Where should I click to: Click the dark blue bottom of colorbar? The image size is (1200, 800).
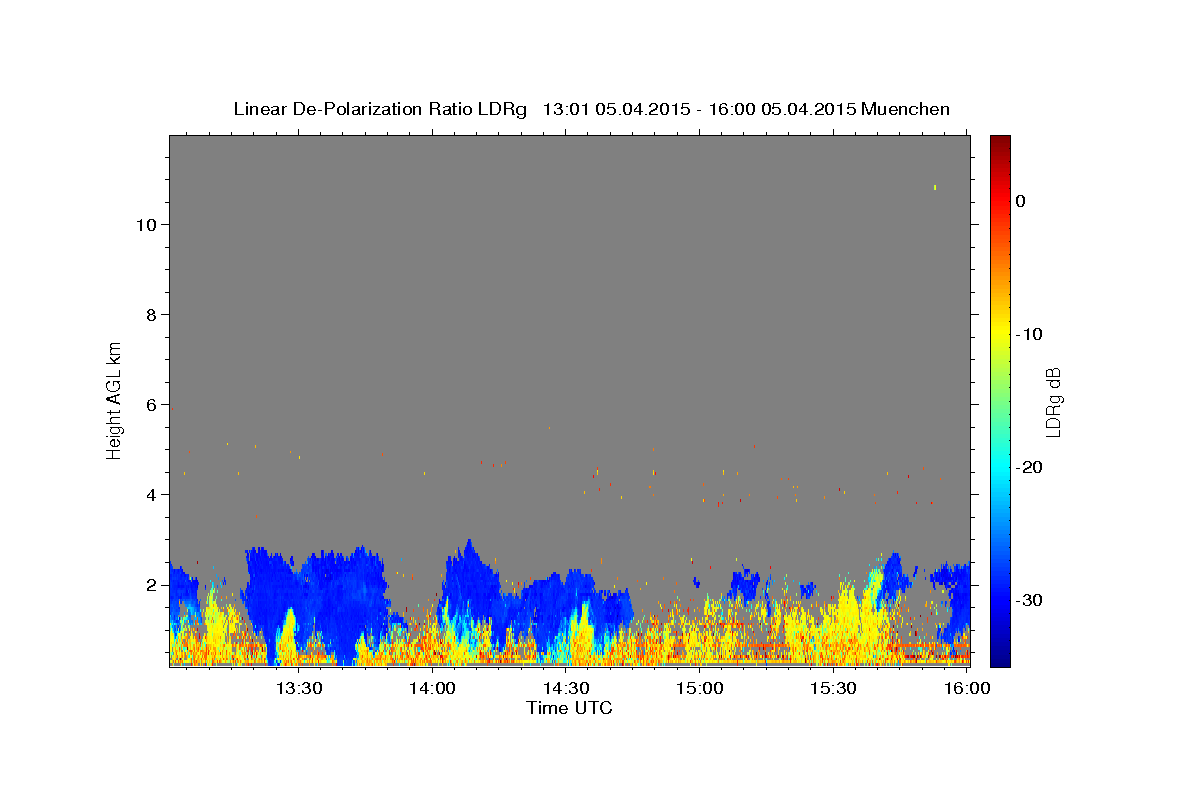point(1000,657)
